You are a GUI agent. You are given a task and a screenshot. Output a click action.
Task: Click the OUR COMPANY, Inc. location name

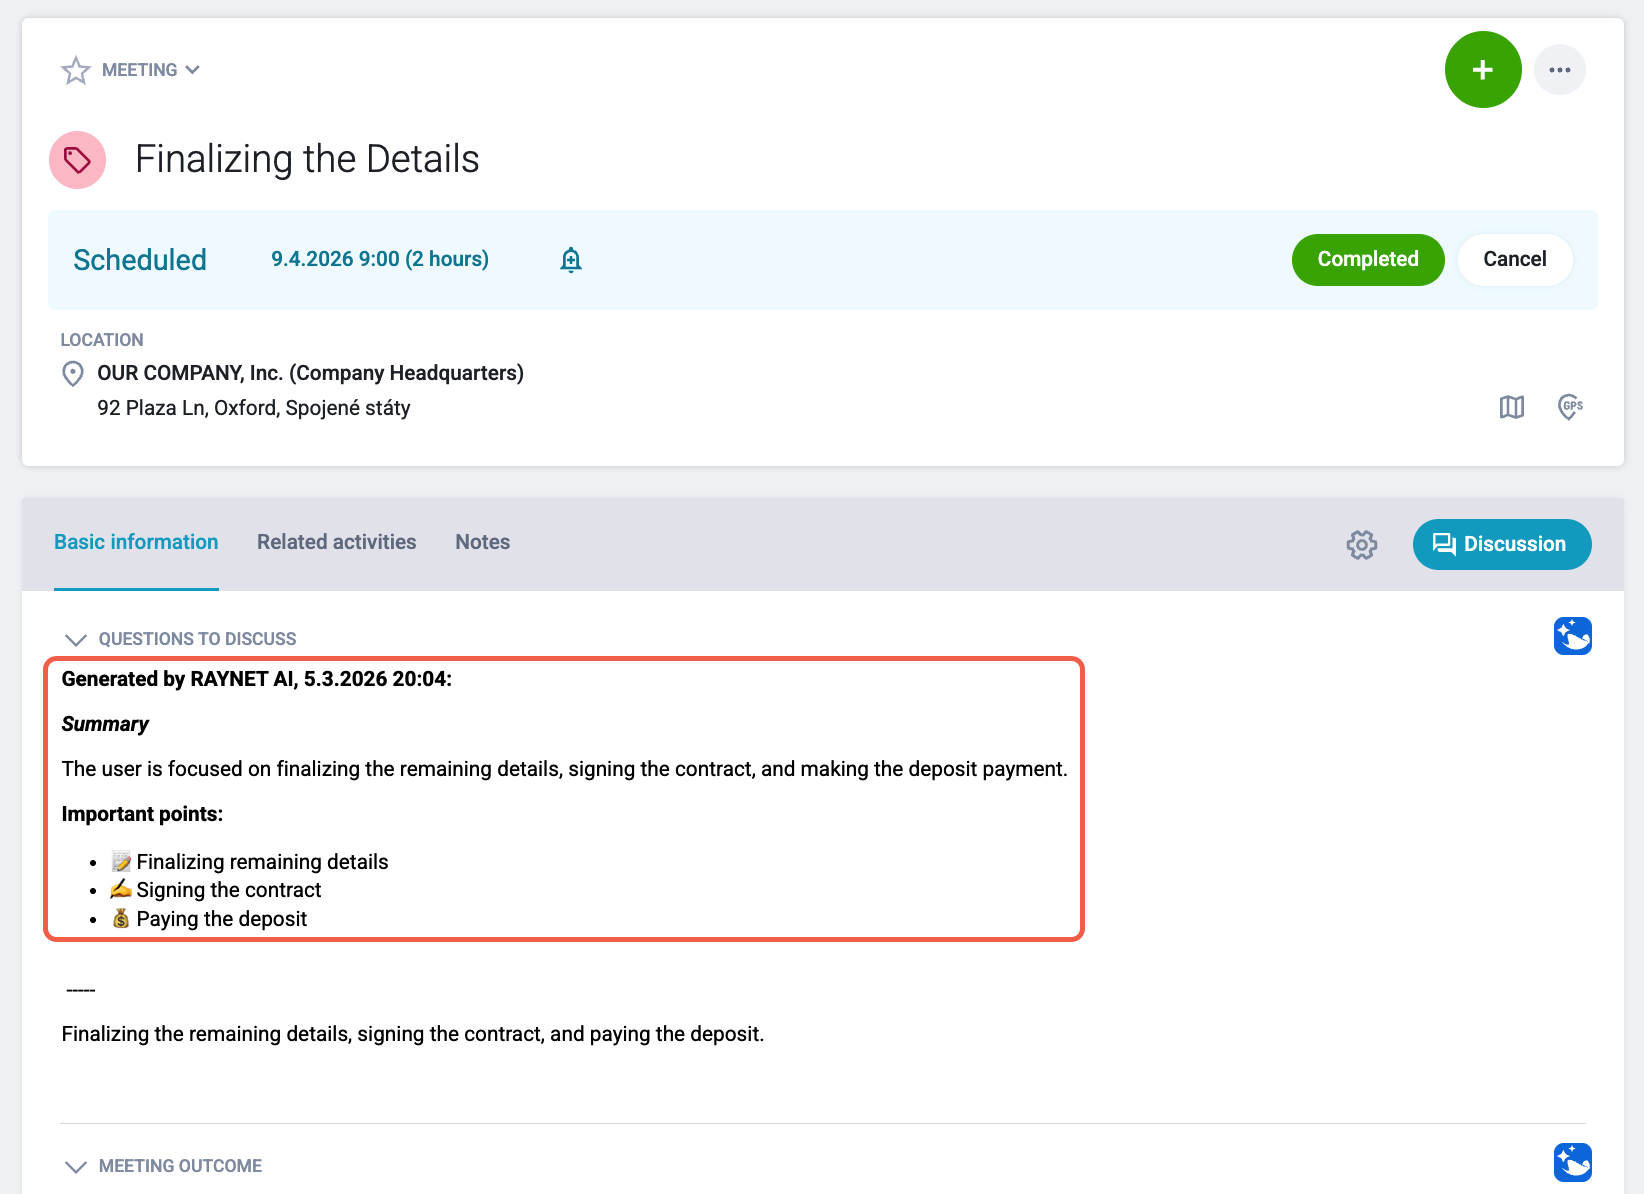click(310, 373)
